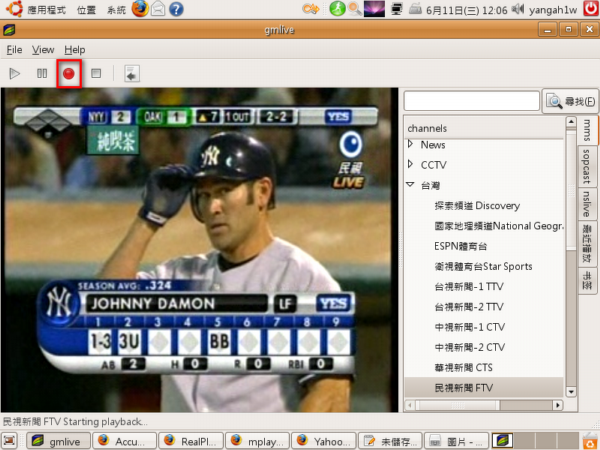The height and width of the screenshot is (450, 600).
Task: Click the yangah1w user name in panel
Action: (553, 10)
